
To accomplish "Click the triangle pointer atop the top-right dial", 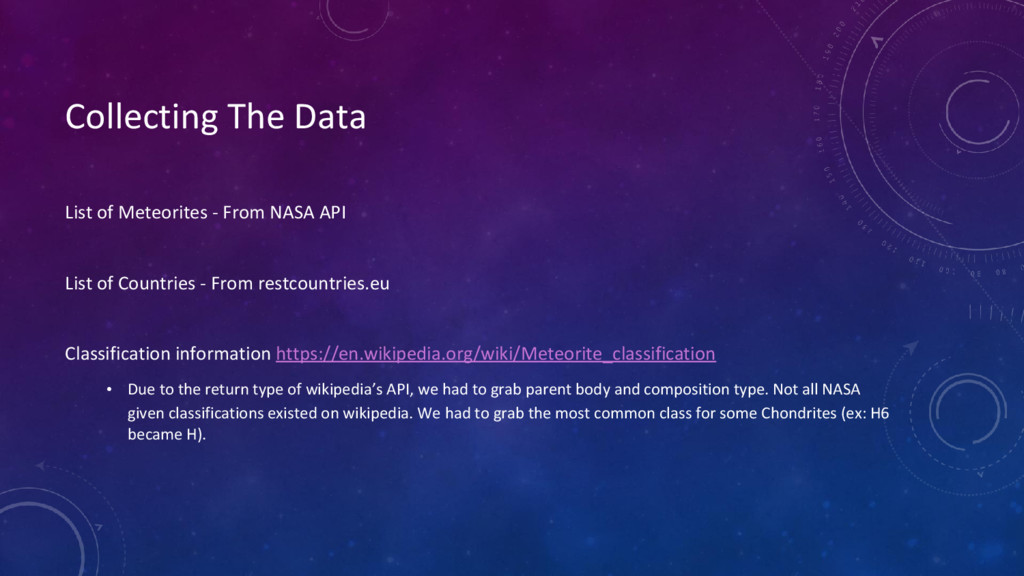I will pyautogui.click(x=877, y=42).
